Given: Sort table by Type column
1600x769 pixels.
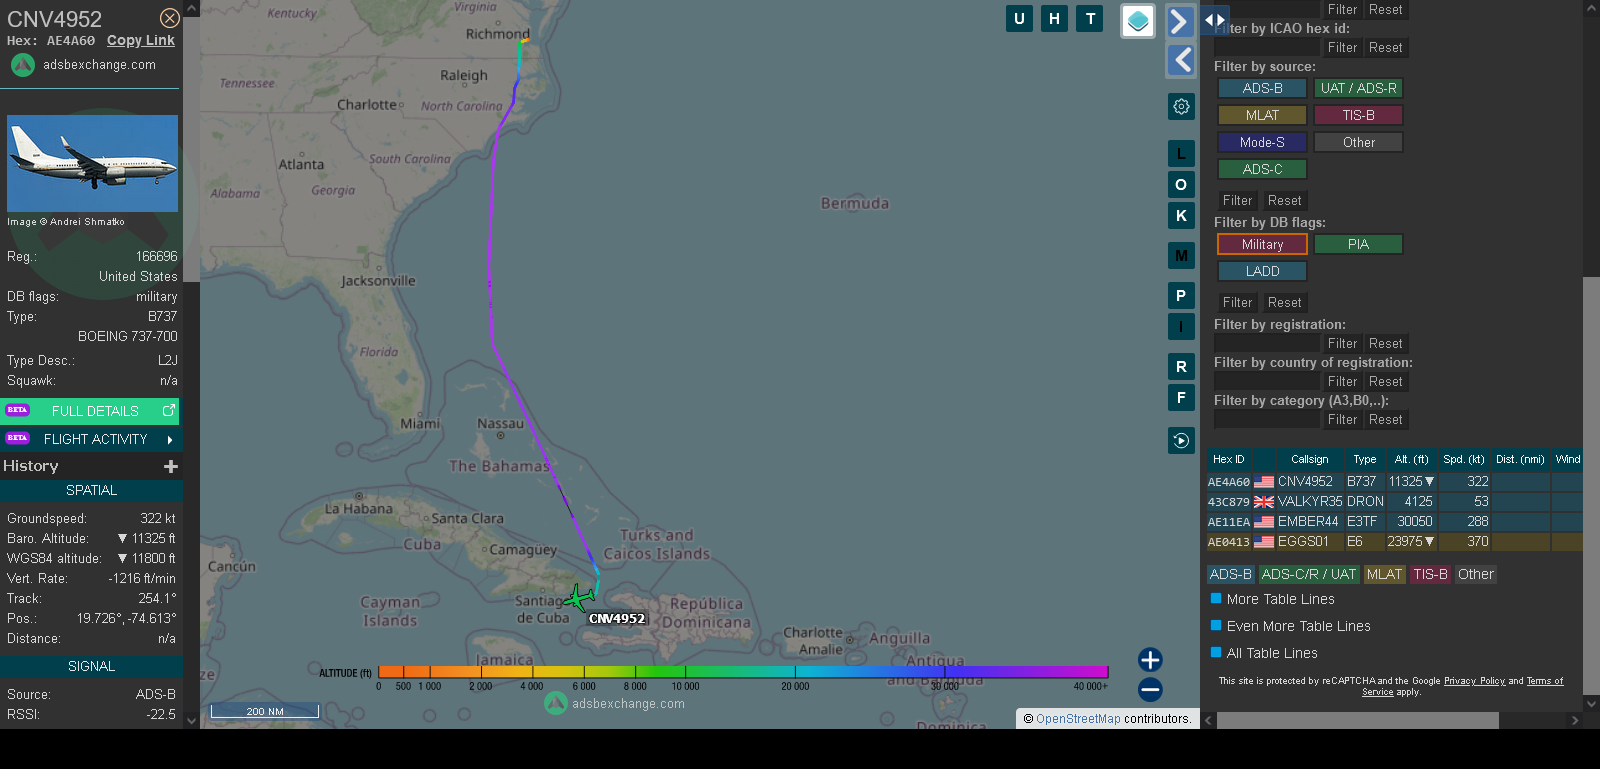Looking at the screenshot, I should tap(1364, 459).
